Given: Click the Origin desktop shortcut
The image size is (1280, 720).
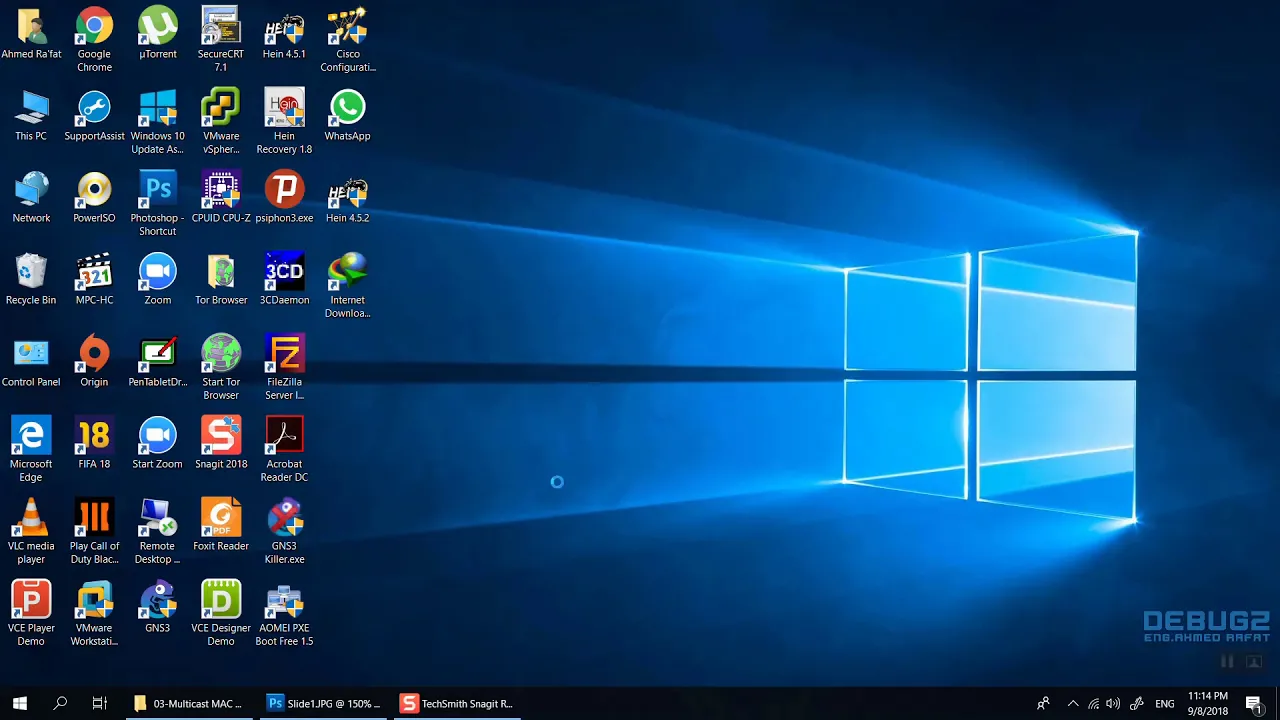Looking at the screenshot, I should click(x=94, y=361).
